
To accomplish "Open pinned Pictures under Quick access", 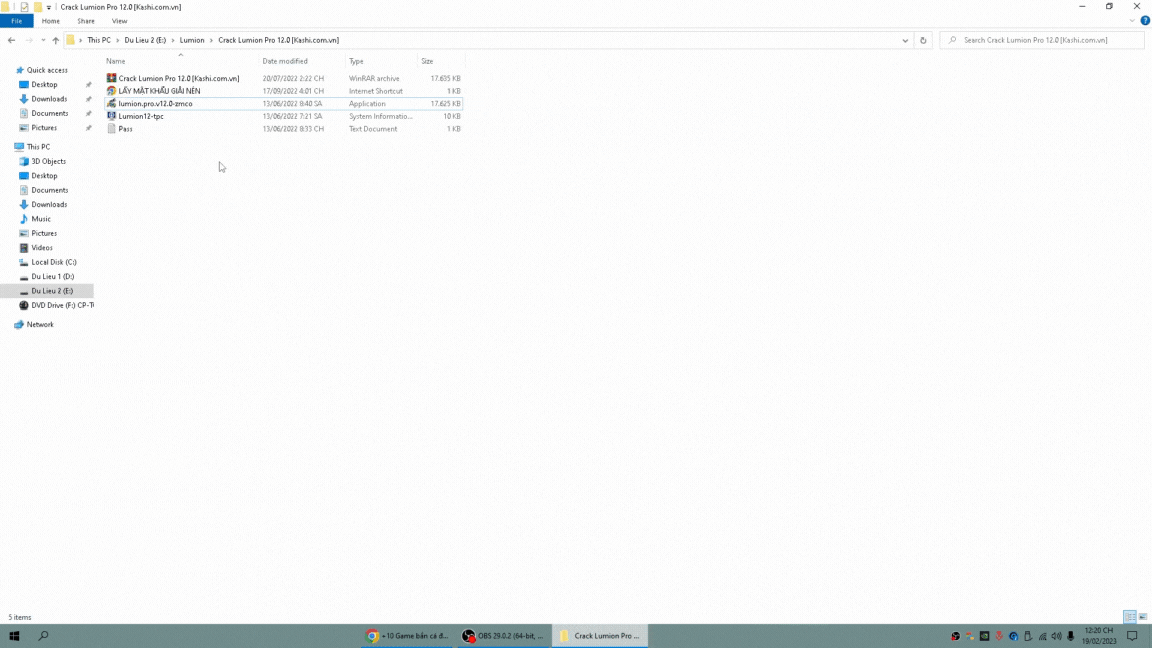I will 43,128.
